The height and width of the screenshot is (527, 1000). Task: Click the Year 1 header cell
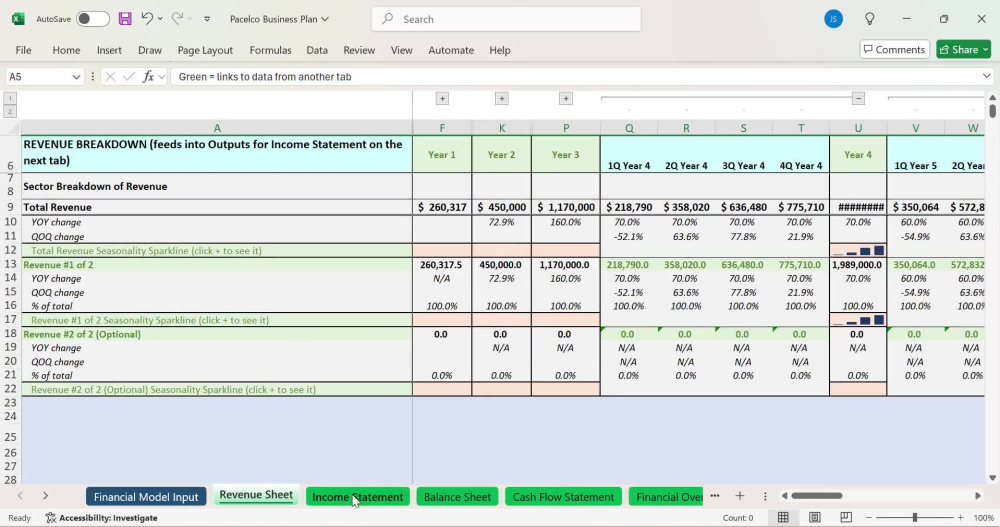click(x=442, y=154)
